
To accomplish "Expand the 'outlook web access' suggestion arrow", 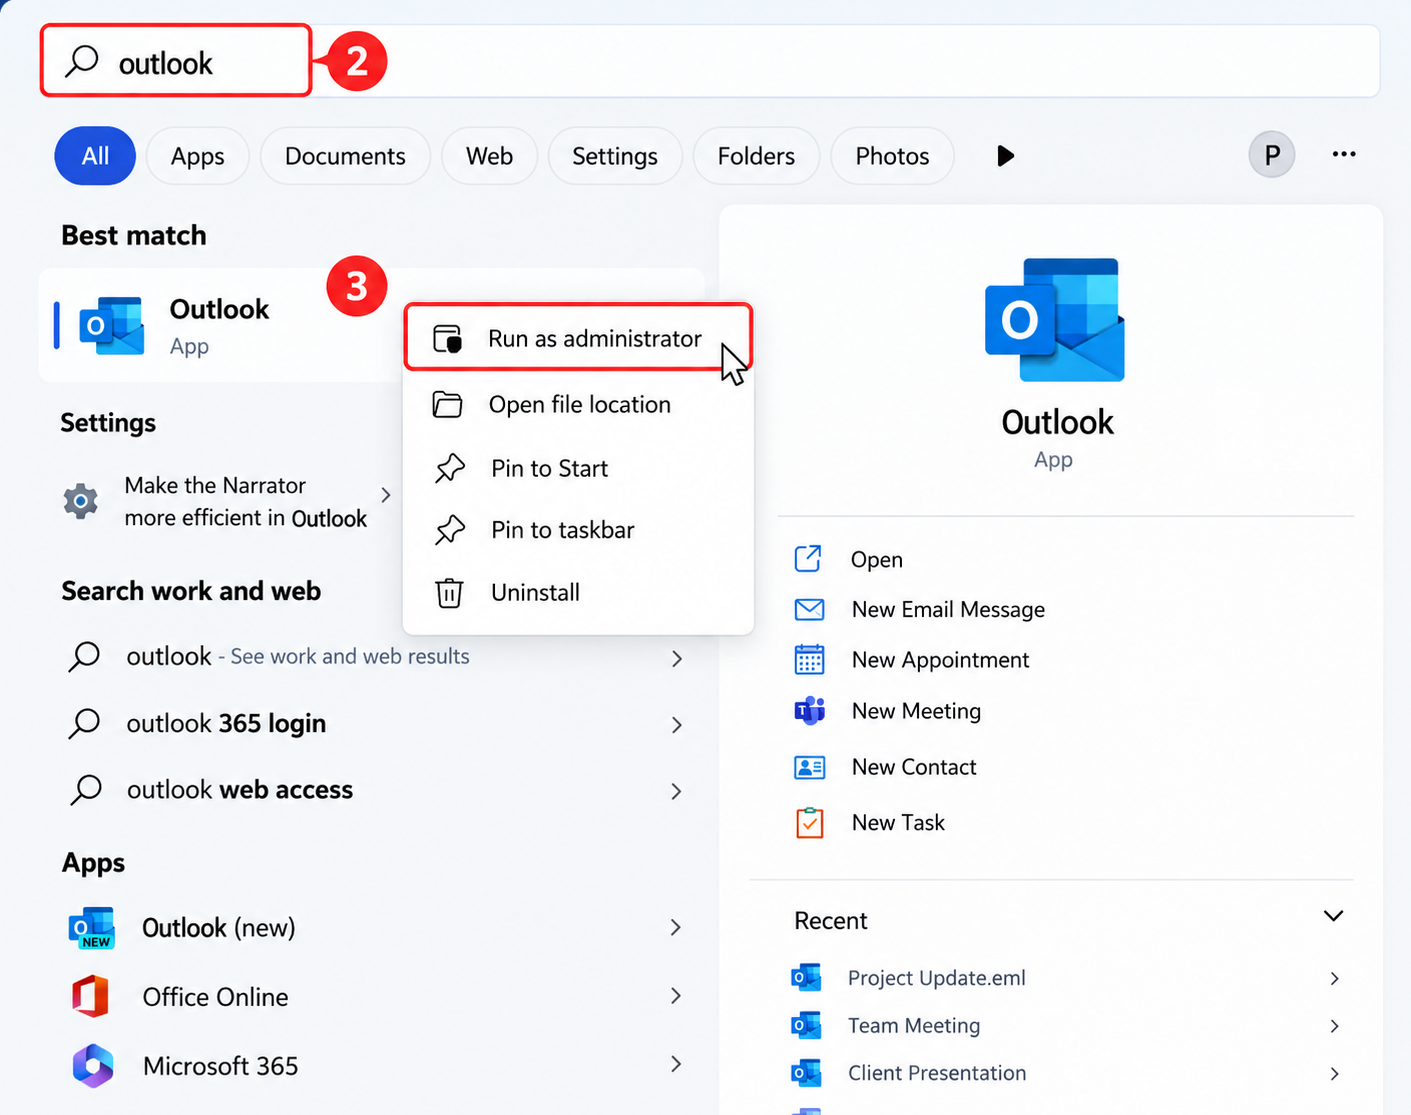I will coord(677,791).
